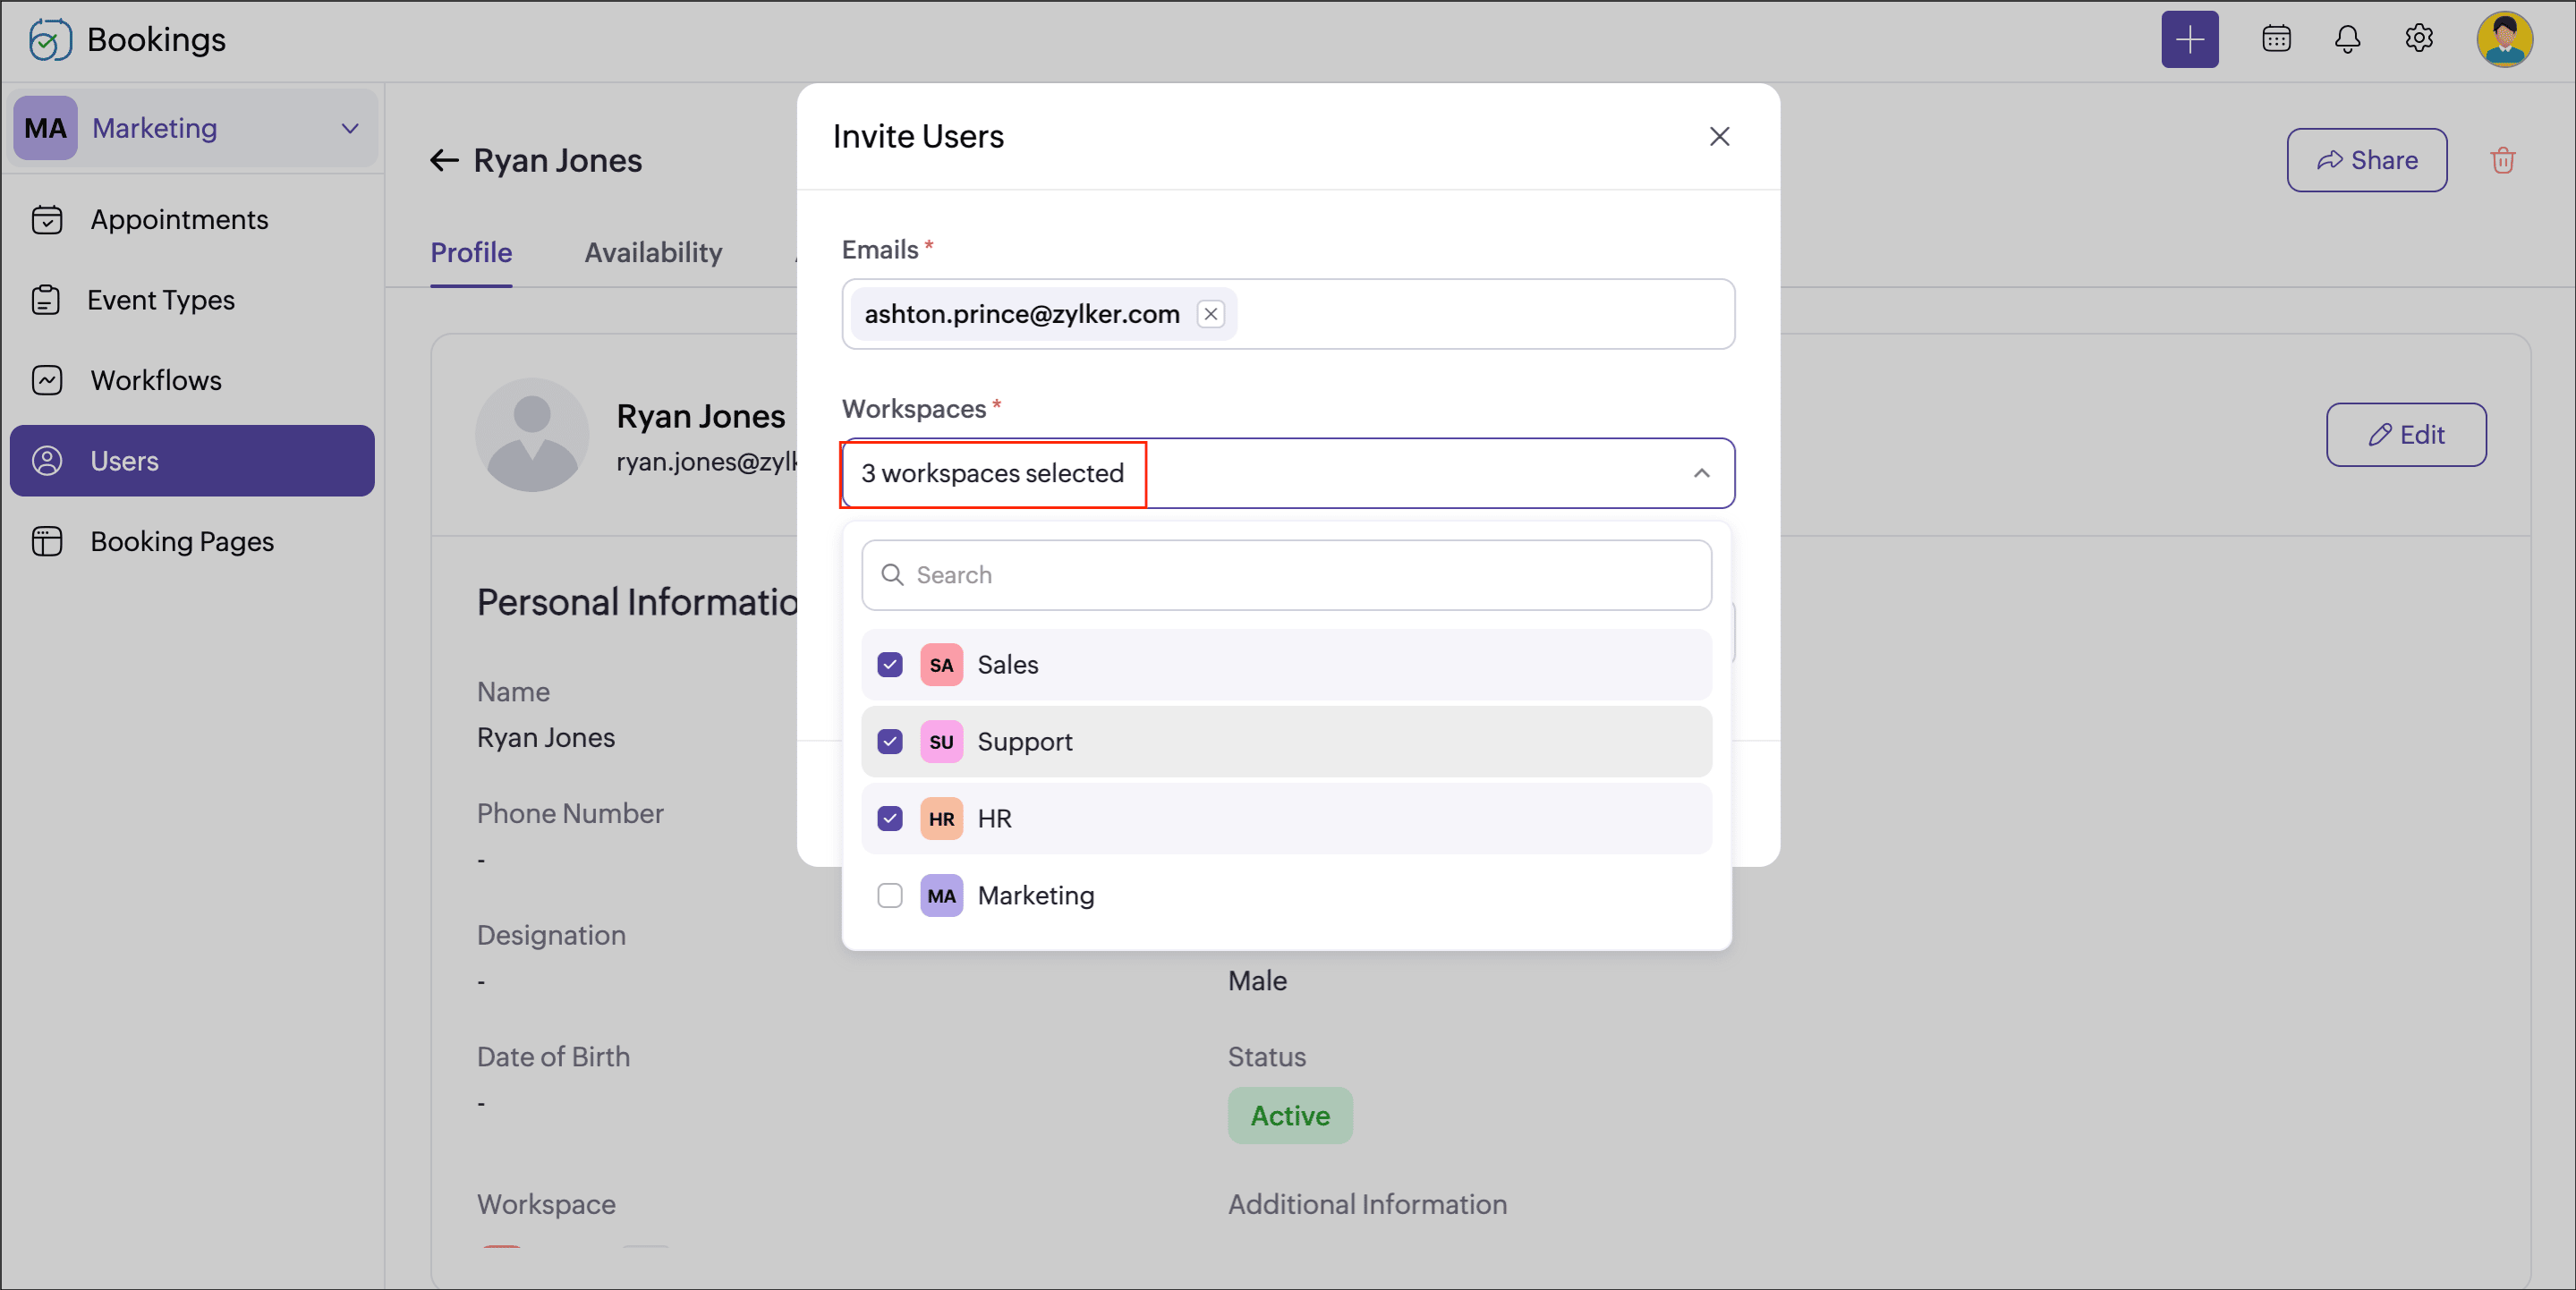Click the red trash delete icon
The width and height of the screenshot is (2576, 1290).
click(x=2502, y=160)
